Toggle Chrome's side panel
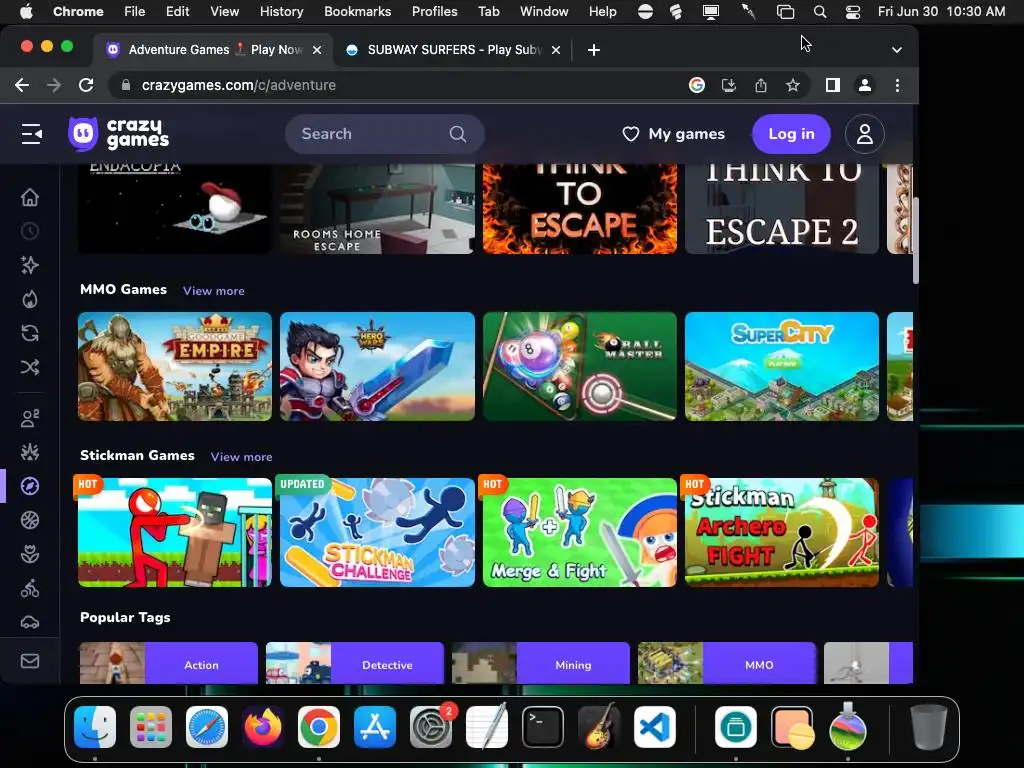The width and height of the screenshot is (1024, 768). coord(833,85)
